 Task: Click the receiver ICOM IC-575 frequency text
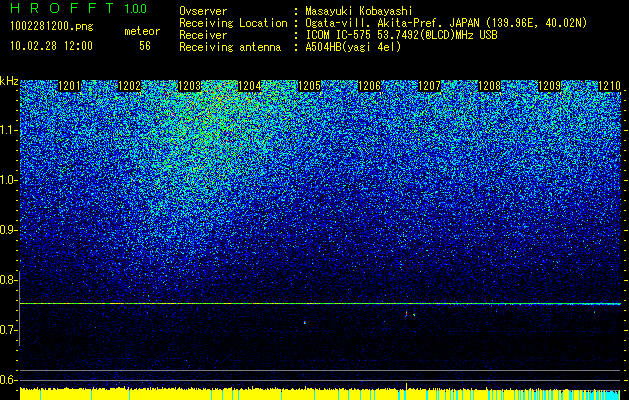tap(402, 35)
